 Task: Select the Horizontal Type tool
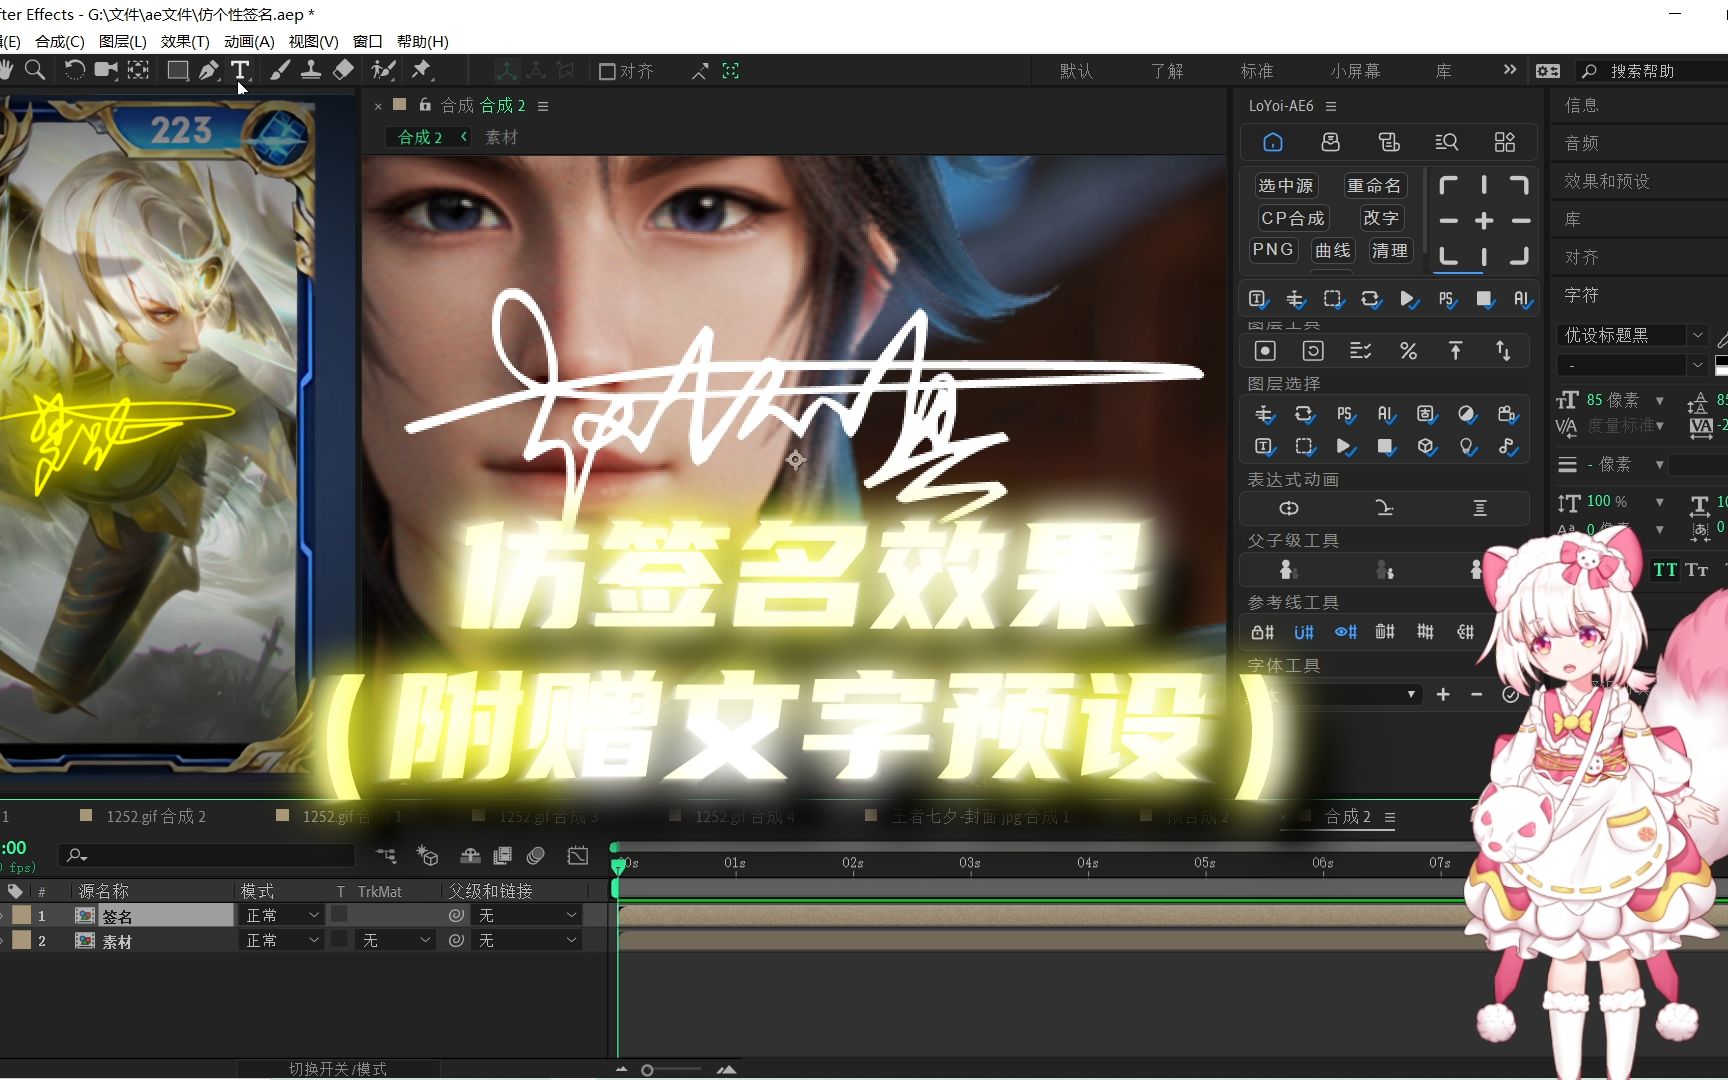(x=240, y=70)
